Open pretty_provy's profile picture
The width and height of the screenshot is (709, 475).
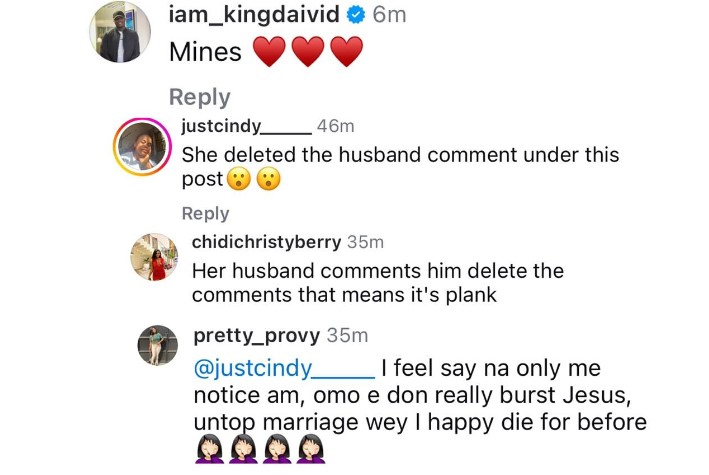click(x=157, y=345)
